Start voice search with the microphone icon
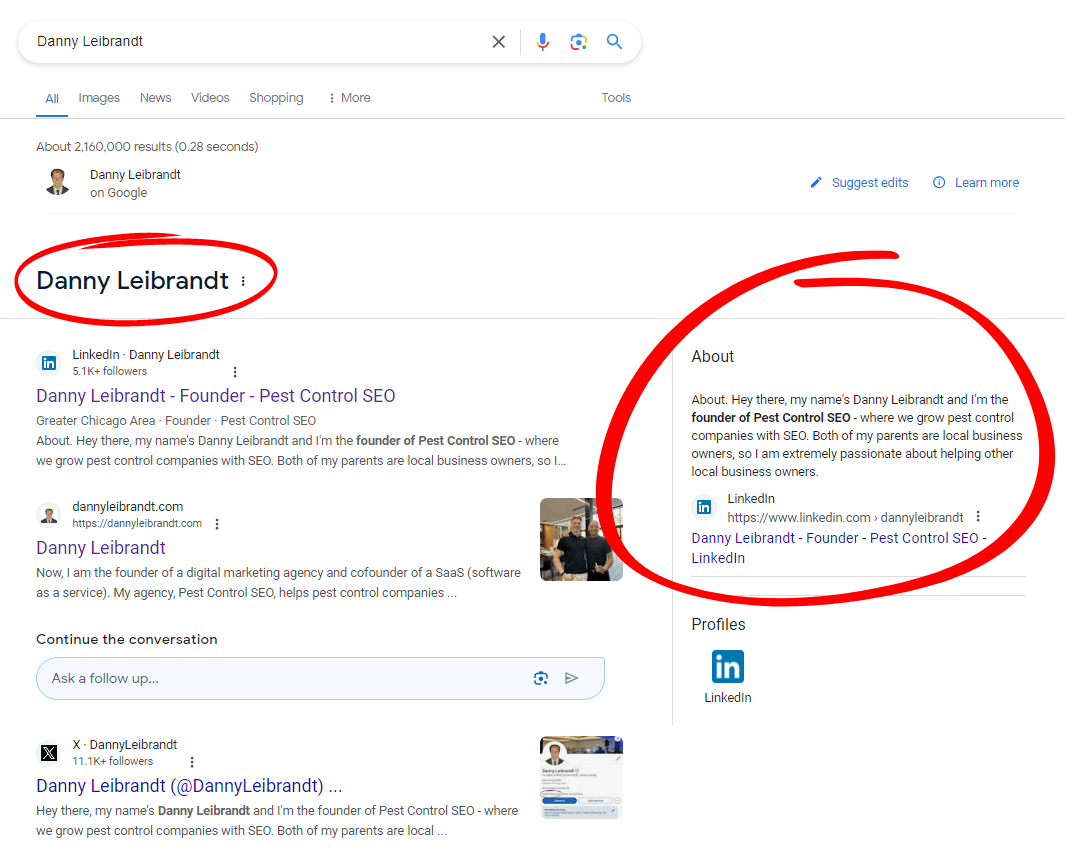The height and width of the screenshot is (857, 1065). coord(542,42)
